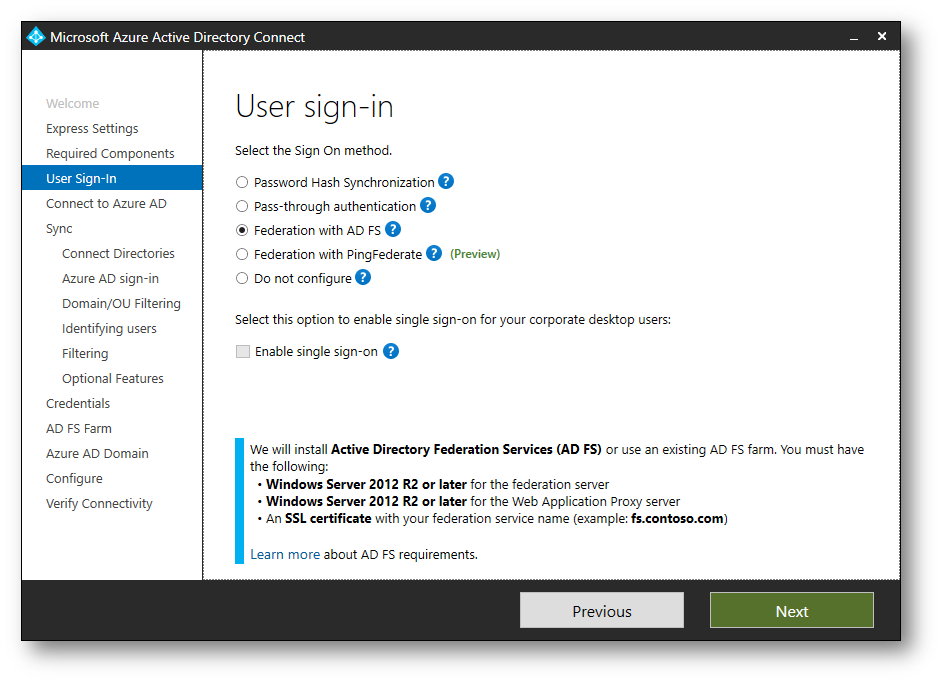
Task: Click 'Select the Sign On method.' text
Action: [x=313, y=151]
